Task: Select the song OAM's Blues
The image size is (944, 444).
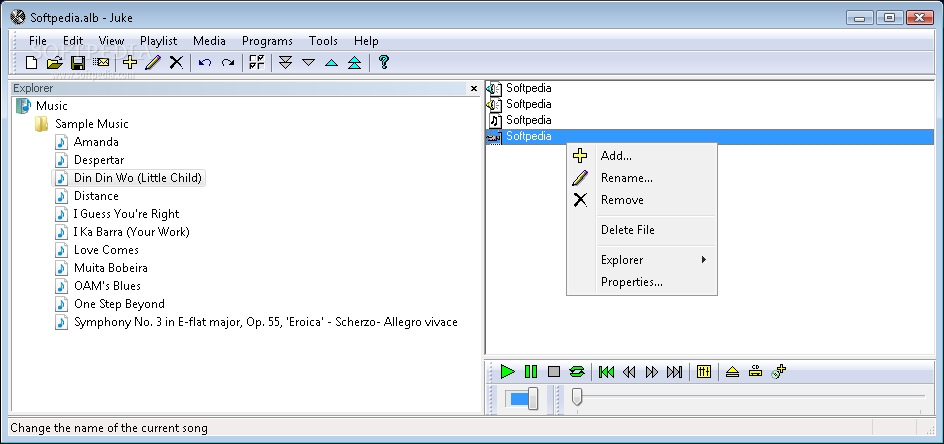Action: [x=107, y=286]
